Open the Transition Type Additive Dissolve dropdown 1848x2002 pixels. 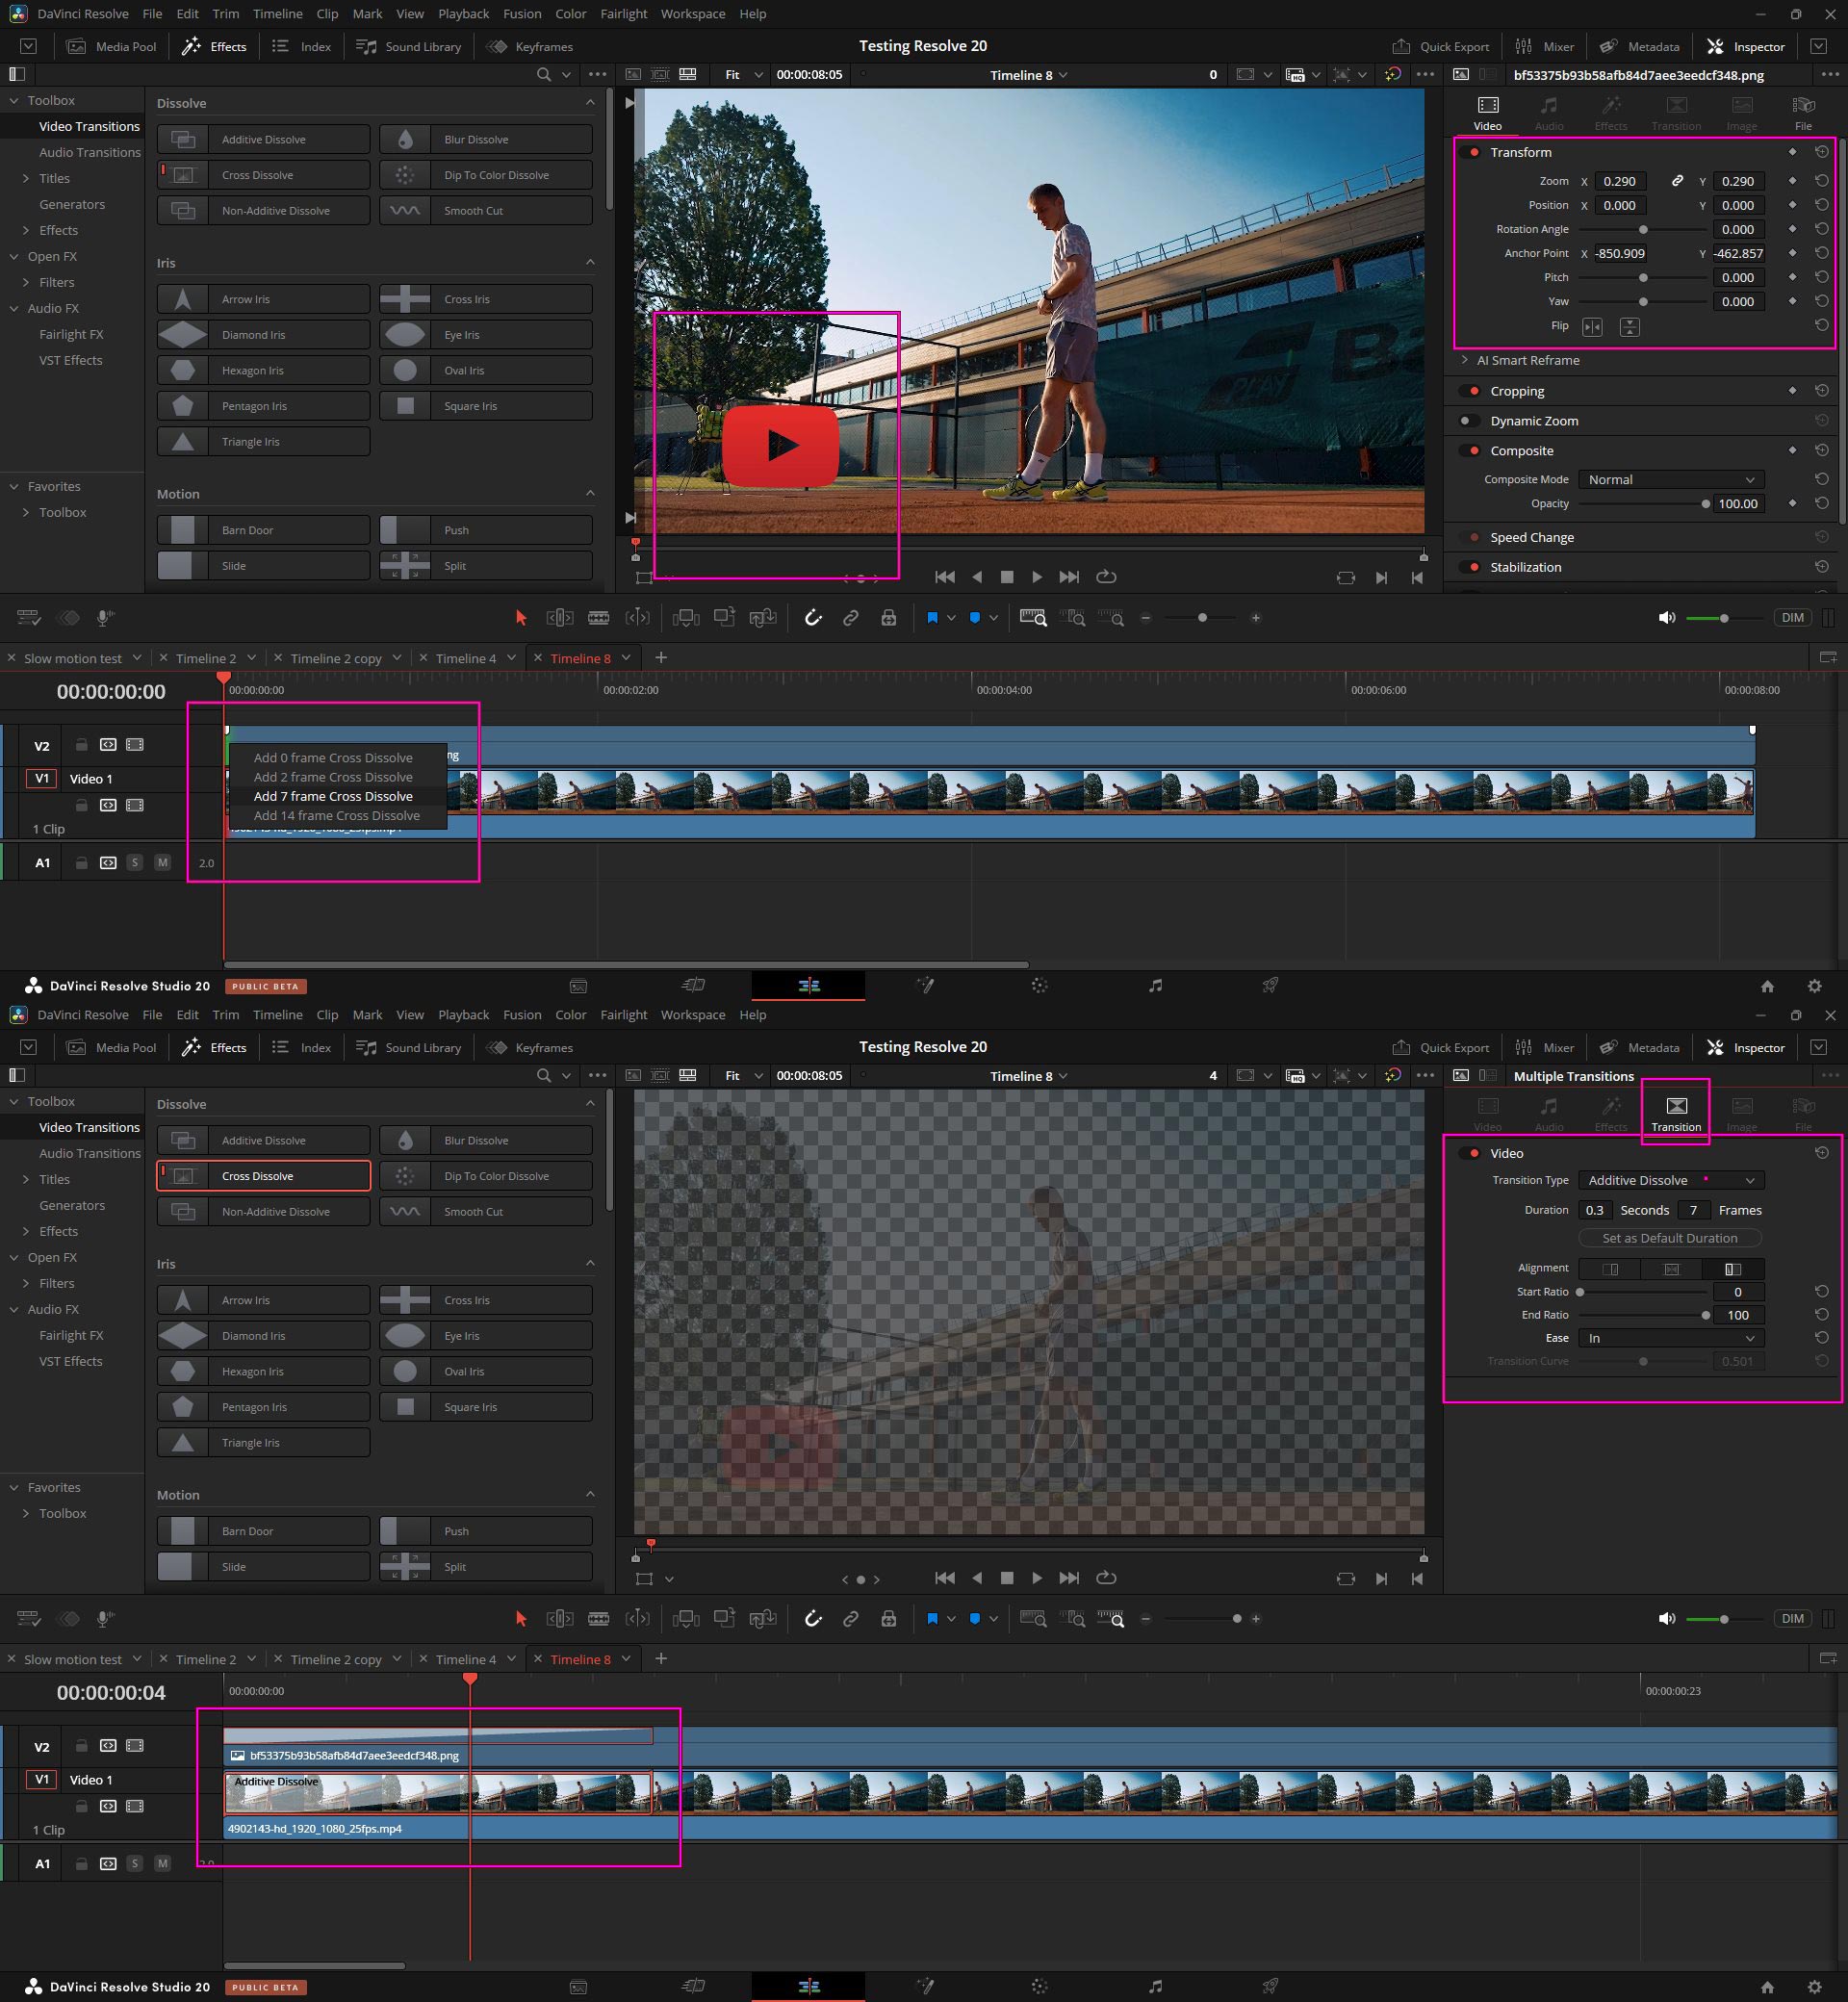1670,1181
